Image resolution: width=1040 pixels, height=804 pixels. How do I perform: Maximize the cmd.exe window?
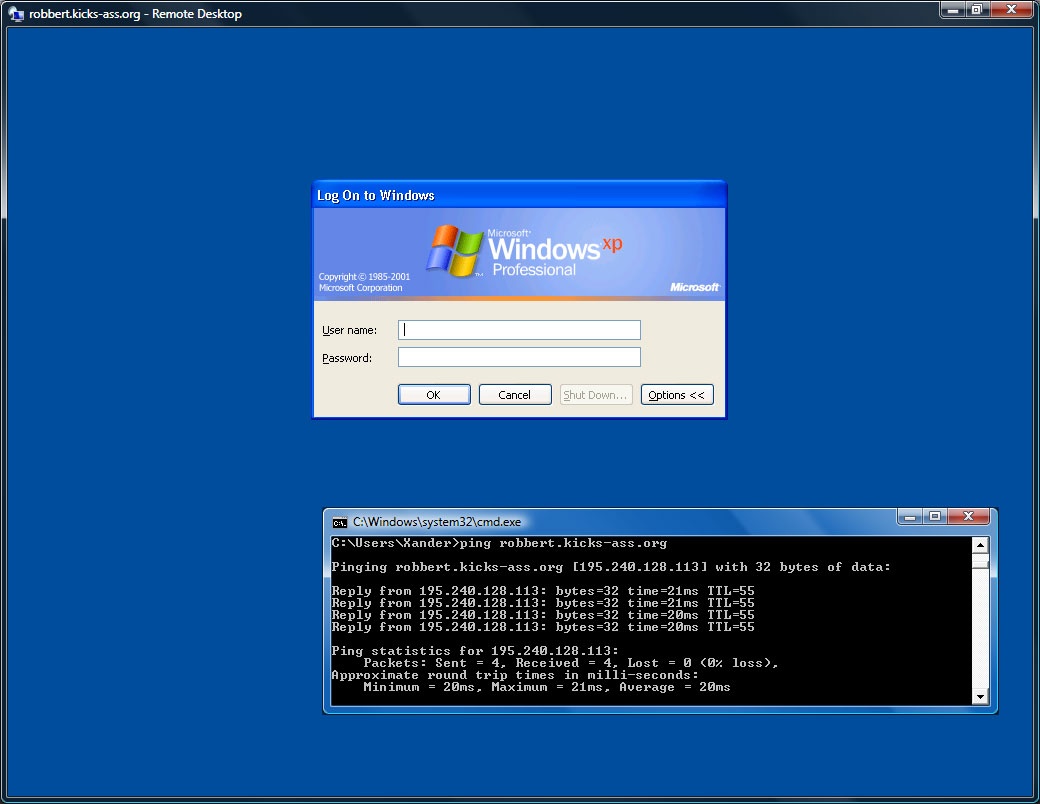[x=935, y=517]
